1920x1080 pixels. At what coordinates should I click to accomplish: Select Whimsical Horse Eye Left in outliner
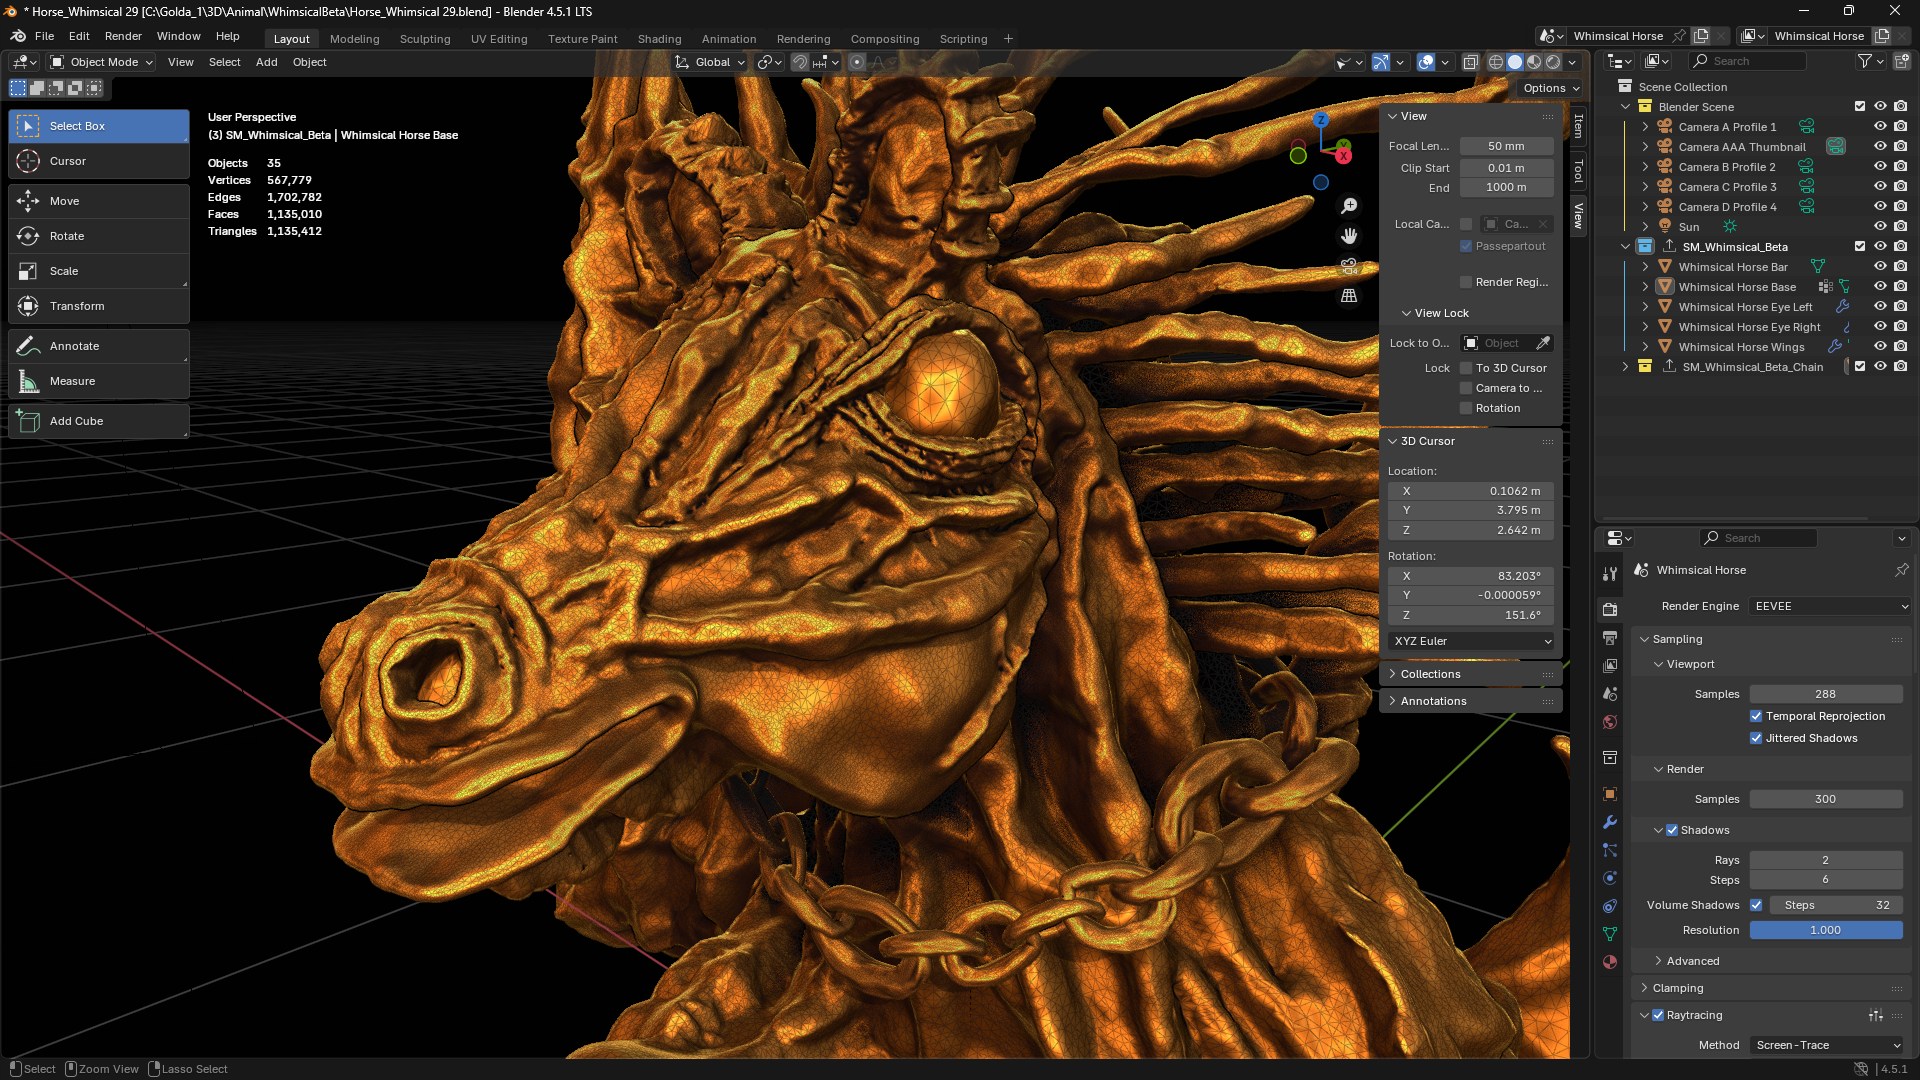pyautogui.click(x=1745, y=307)
